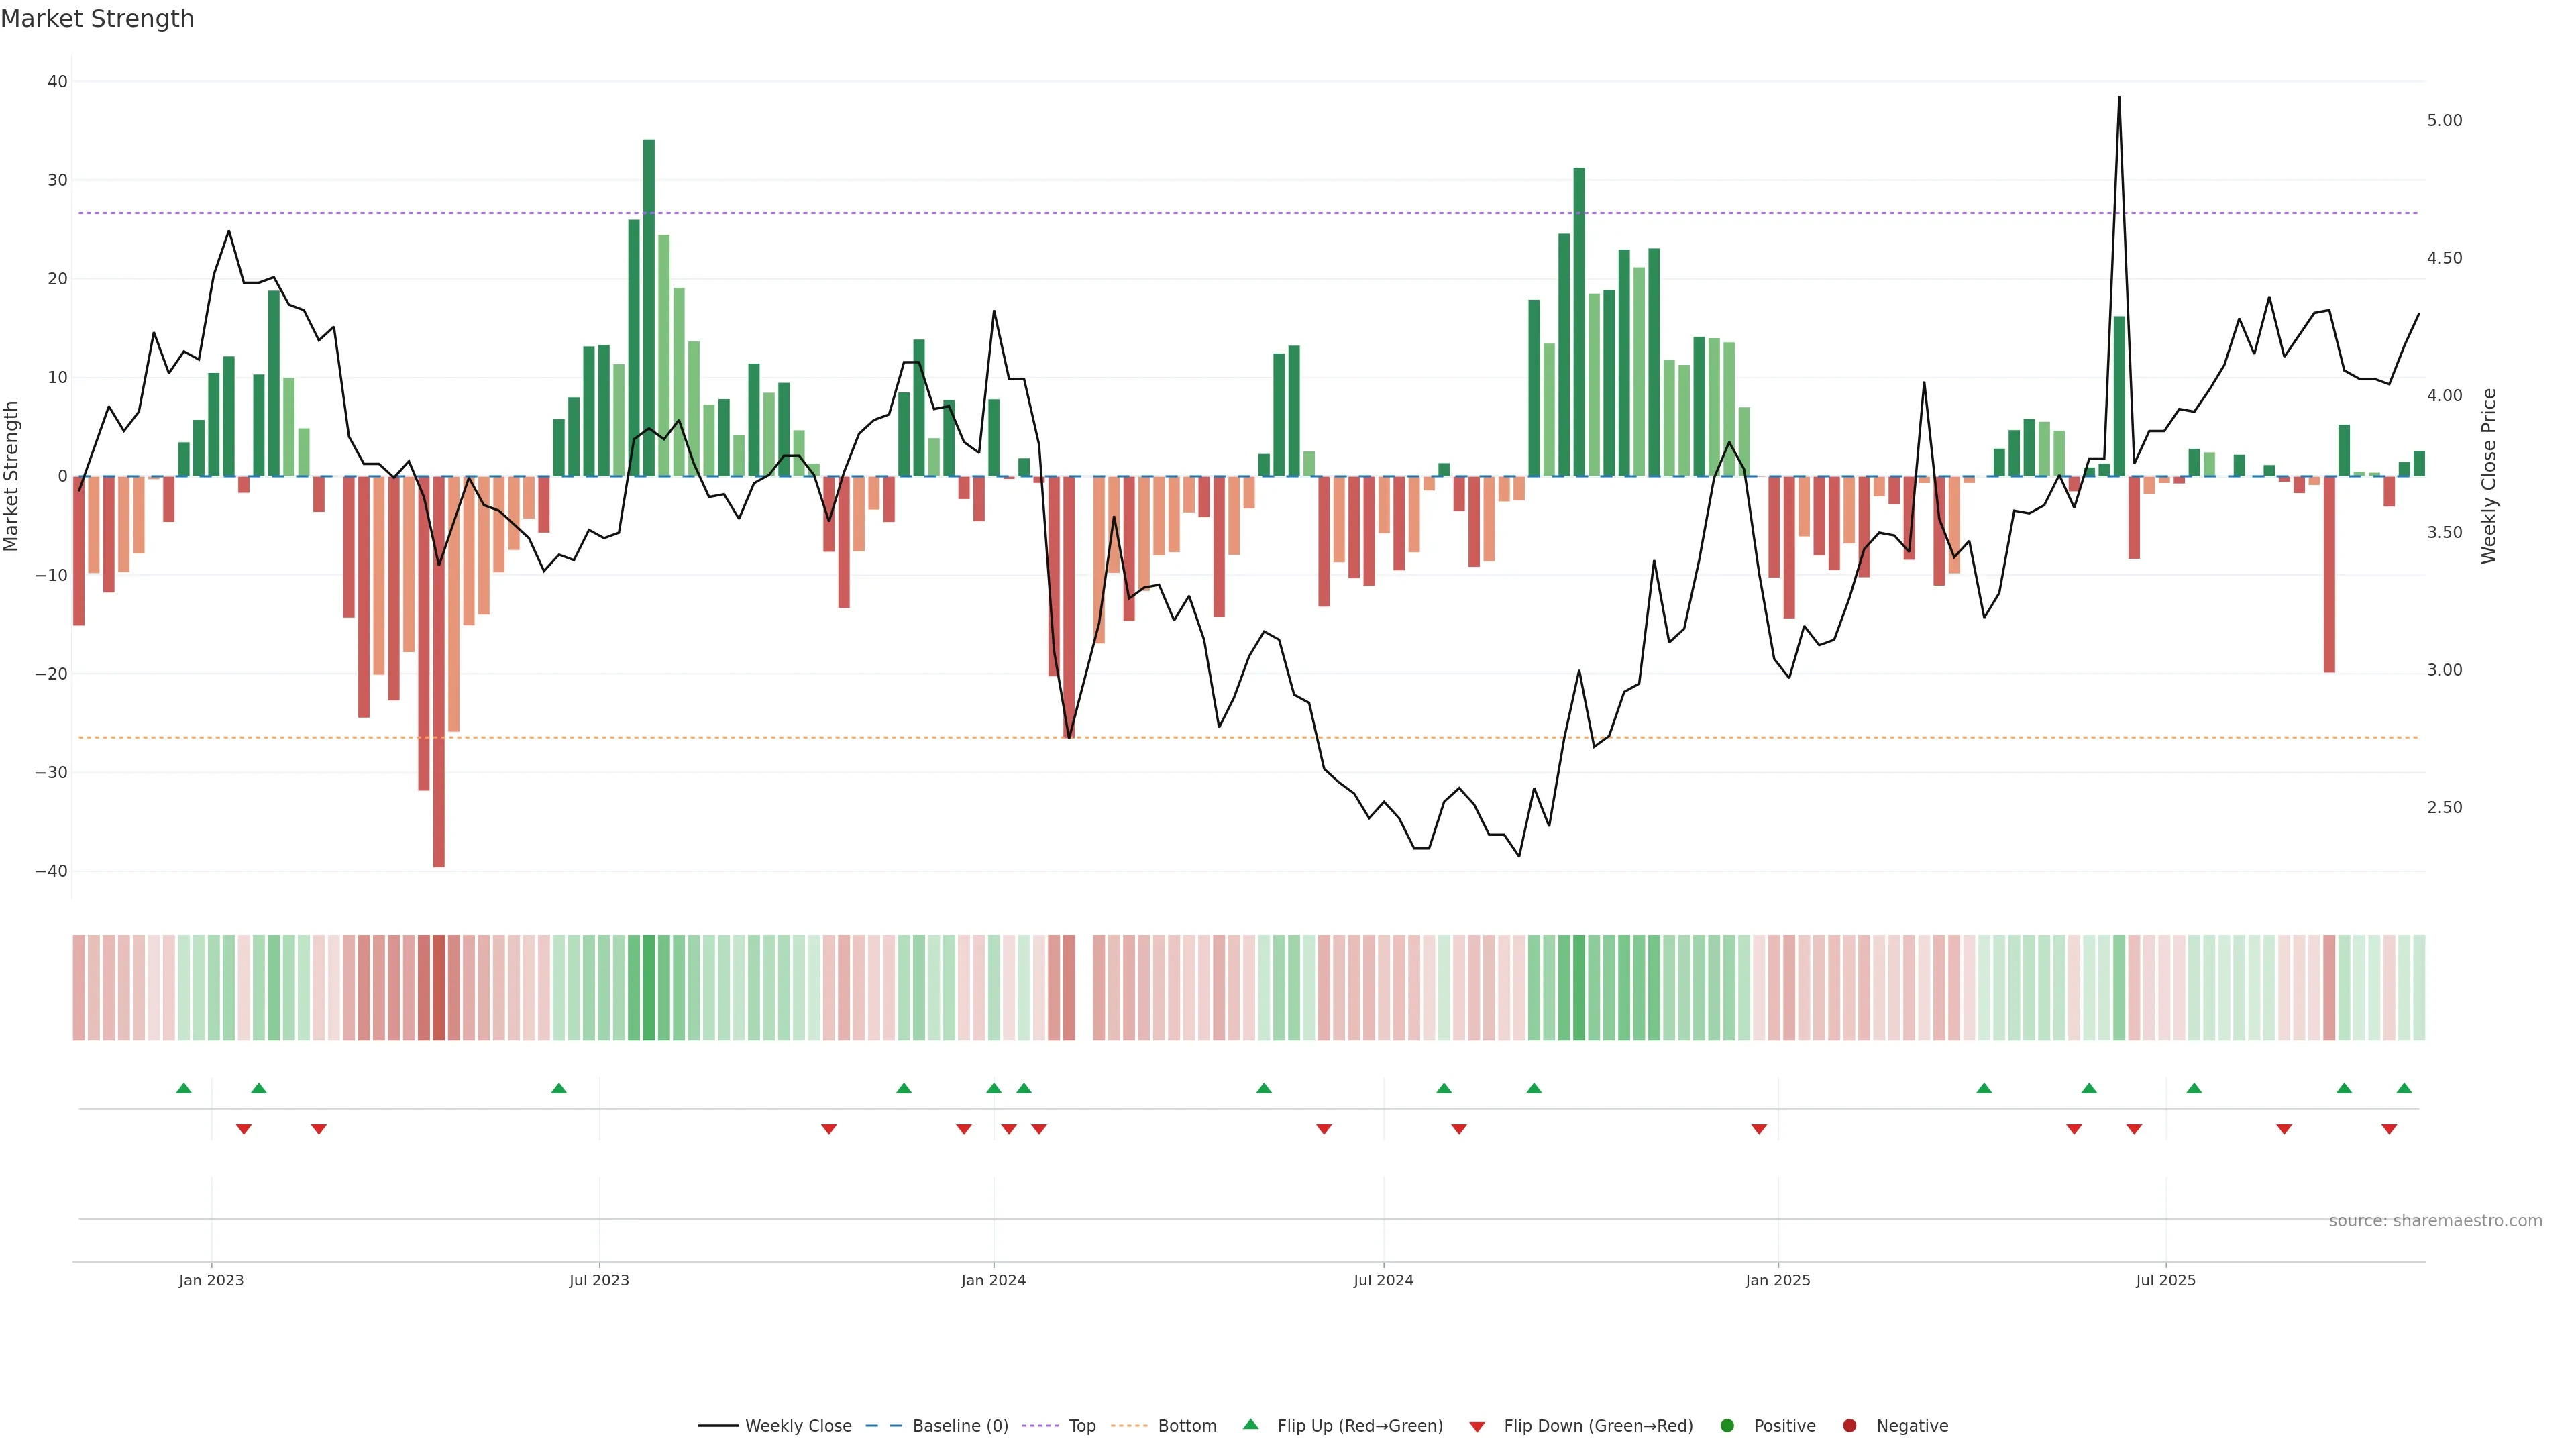Click the Jan 2024 x-axis label

pyautogui.click(x=993, y=1280)
